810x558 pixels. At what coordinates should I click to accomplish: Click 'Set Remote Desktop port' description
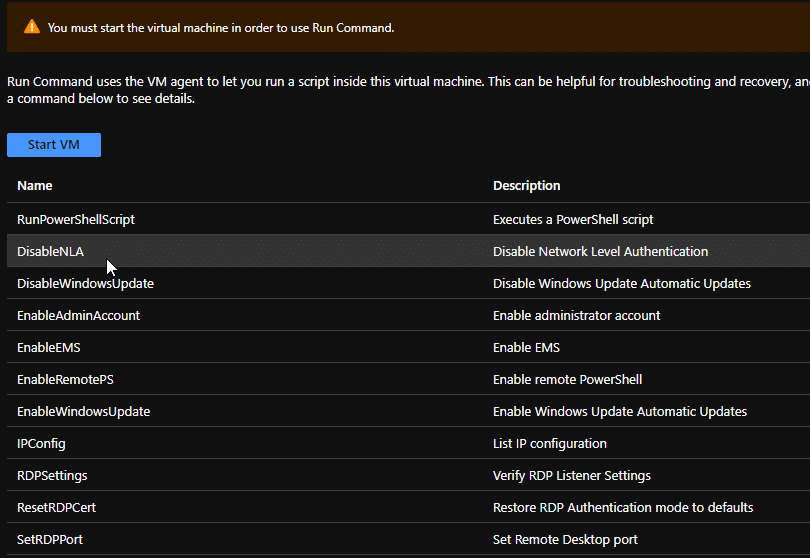point(565,540)
